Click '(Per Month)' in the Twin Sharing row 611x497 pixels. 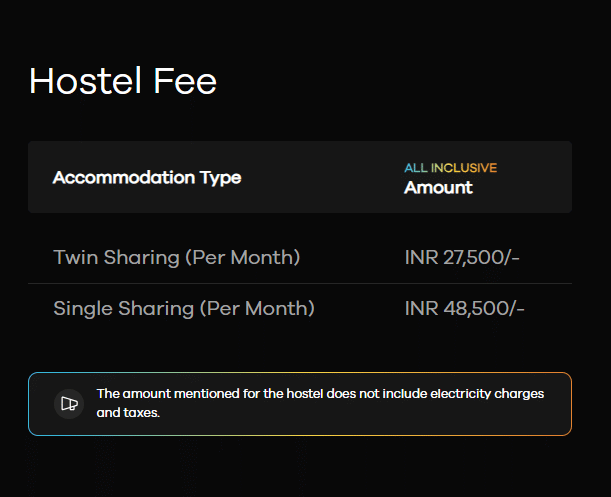pos(243,257)
